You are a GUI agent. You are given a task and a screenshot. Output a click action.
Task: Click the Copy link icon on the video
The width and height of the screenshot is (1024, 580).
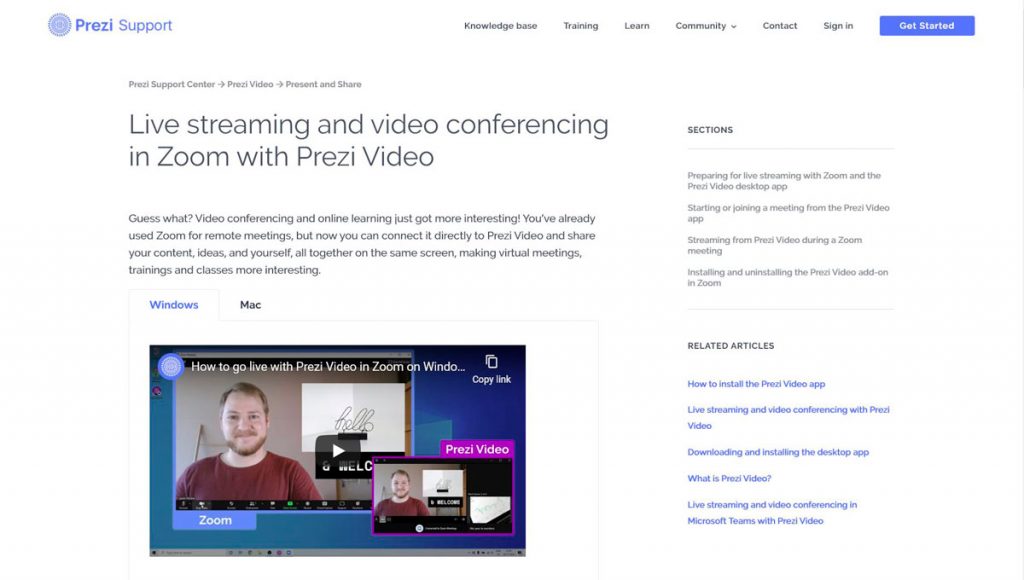489,363
